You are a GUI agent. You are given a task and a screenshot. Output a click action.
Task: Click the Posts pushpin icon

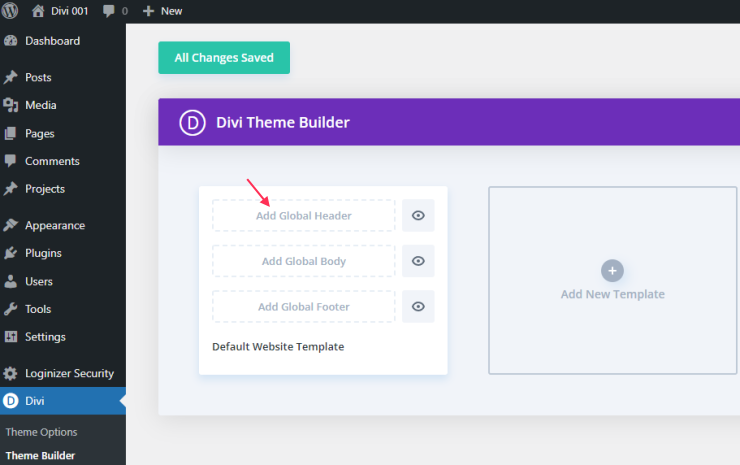coord(10,77)
